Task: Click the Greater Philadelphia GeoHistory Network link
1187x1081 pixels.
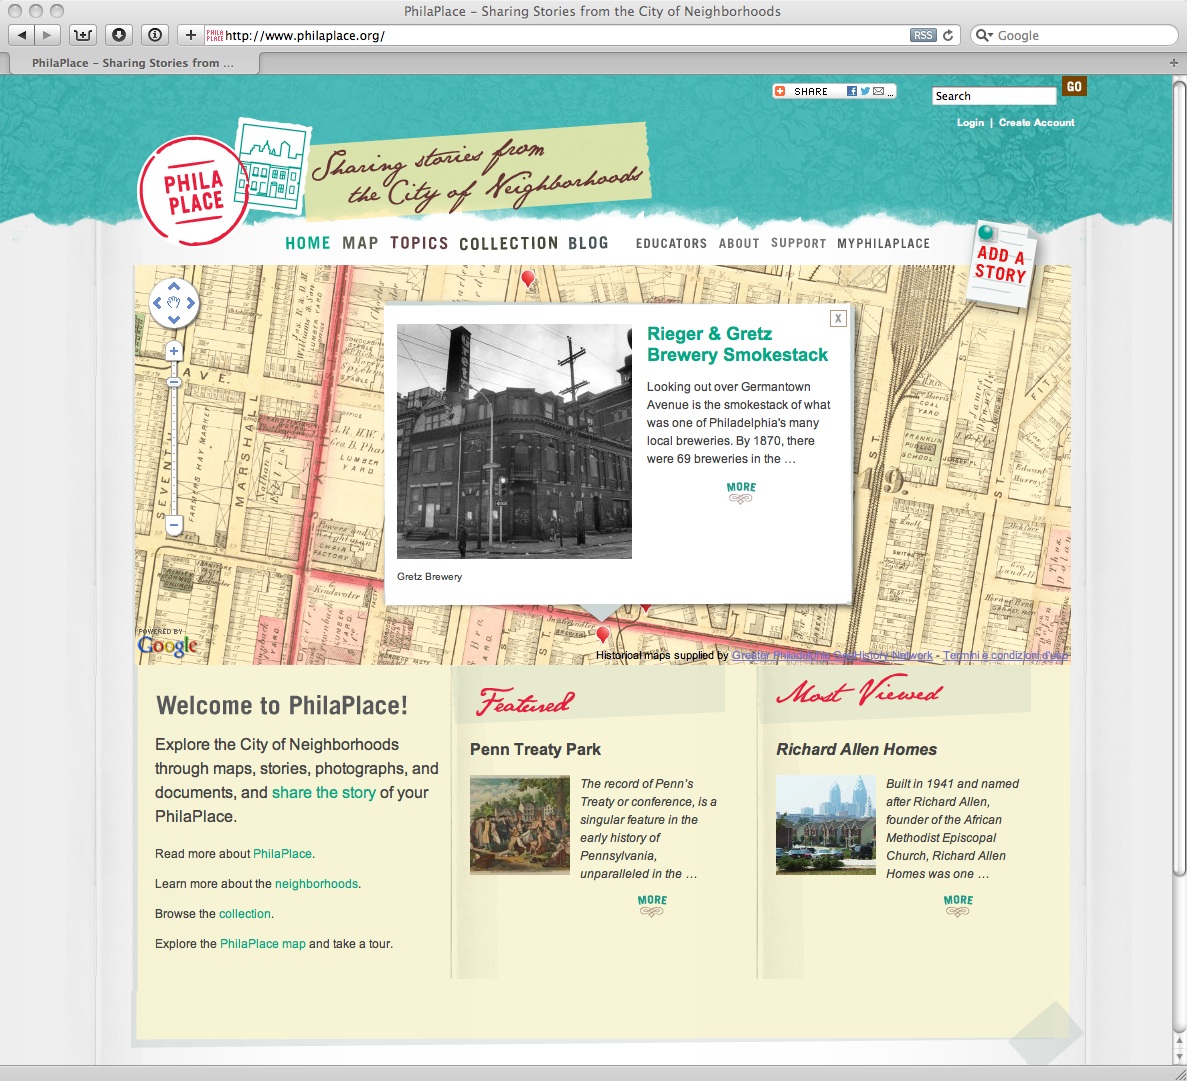Action: coord(832,656)
